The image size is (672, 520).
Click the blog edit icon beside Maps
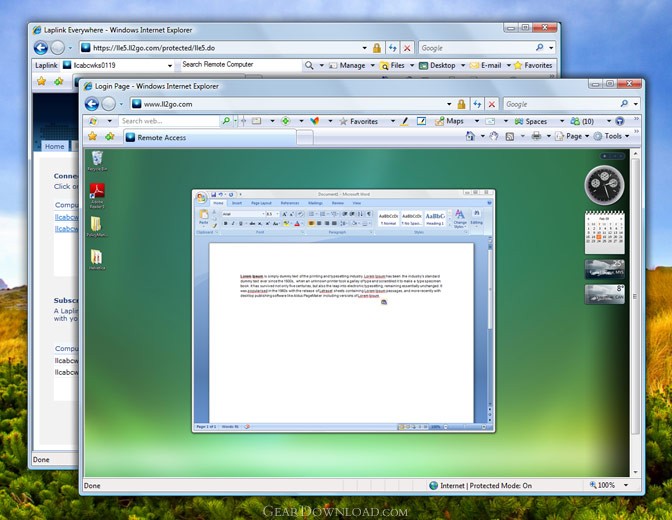[422, 121]
